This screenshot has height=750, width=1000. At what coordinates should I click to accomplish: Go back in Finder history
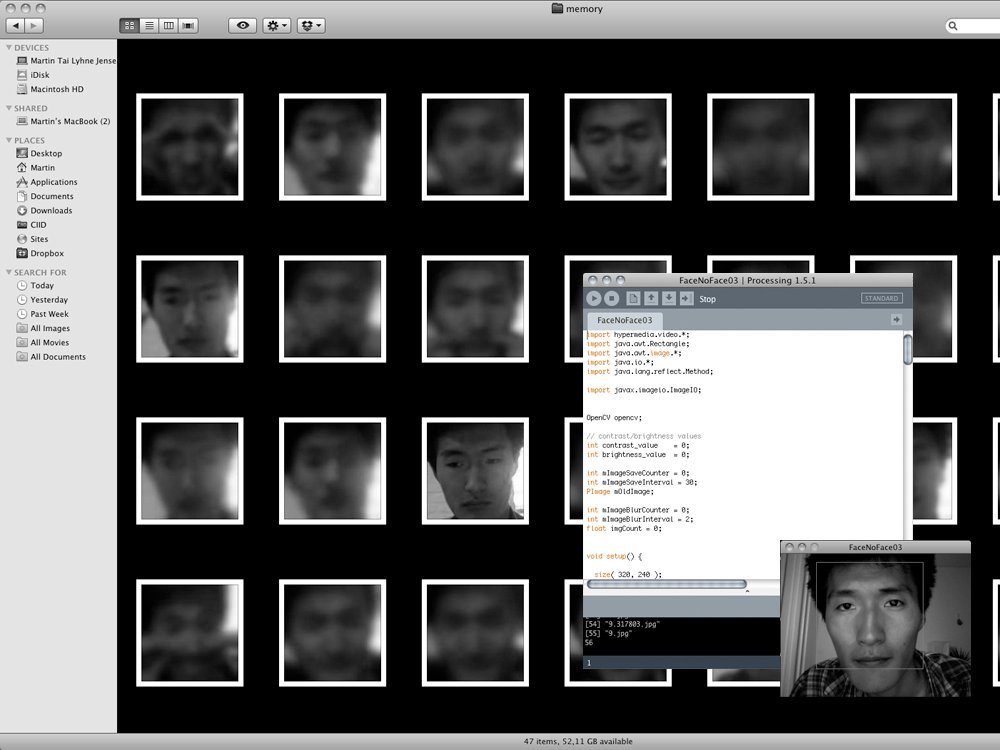pos(15,26)
